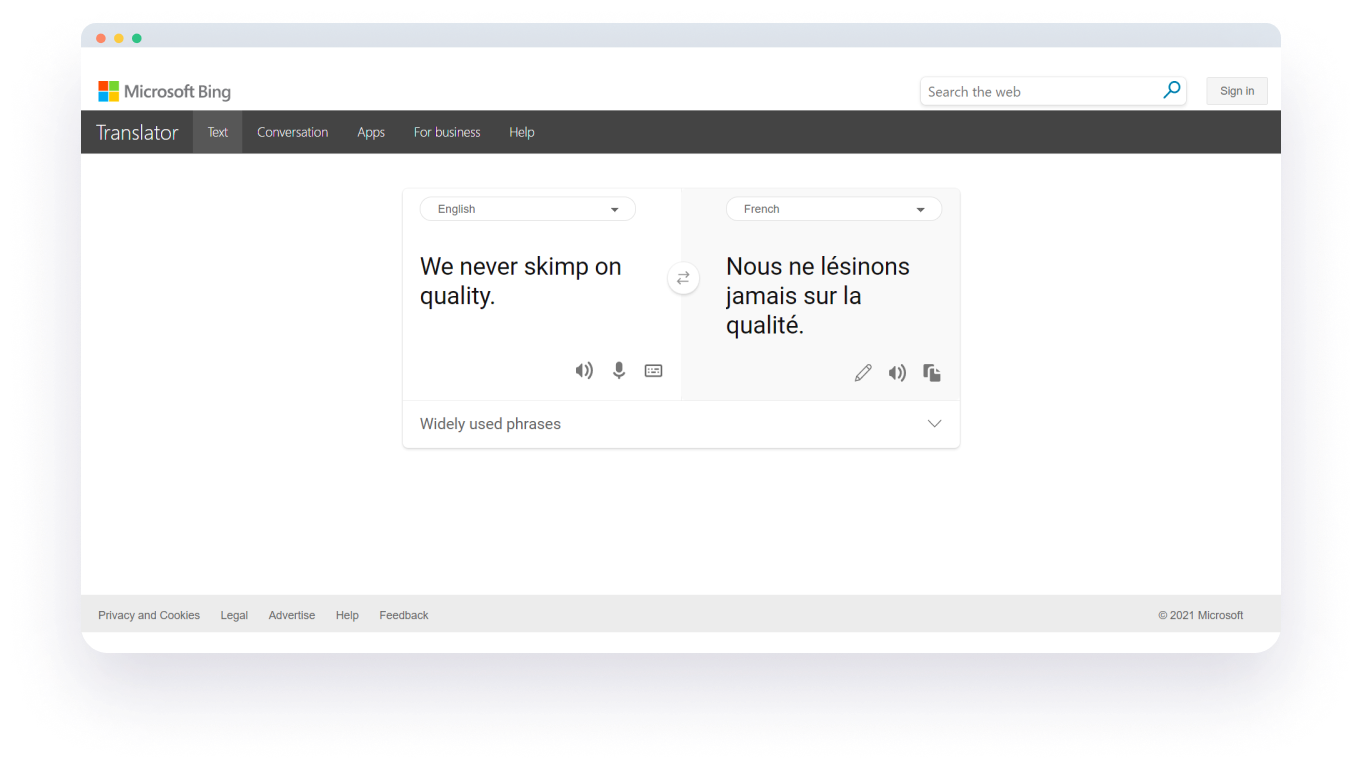Image resolution: width=1362 pixels, height=768 pixels.
Task: Edit the translation with the pencil icon
Action: [x=863, y=372]
